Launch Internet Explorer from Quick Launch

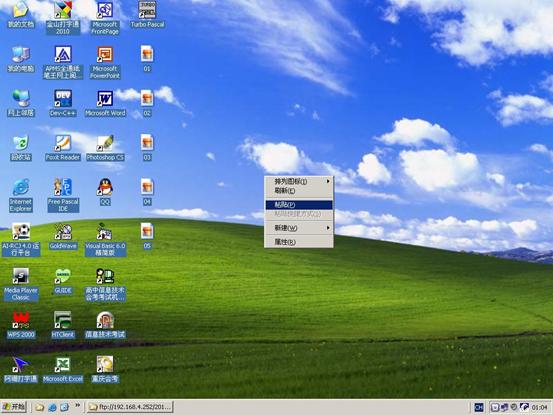(52, 408)
